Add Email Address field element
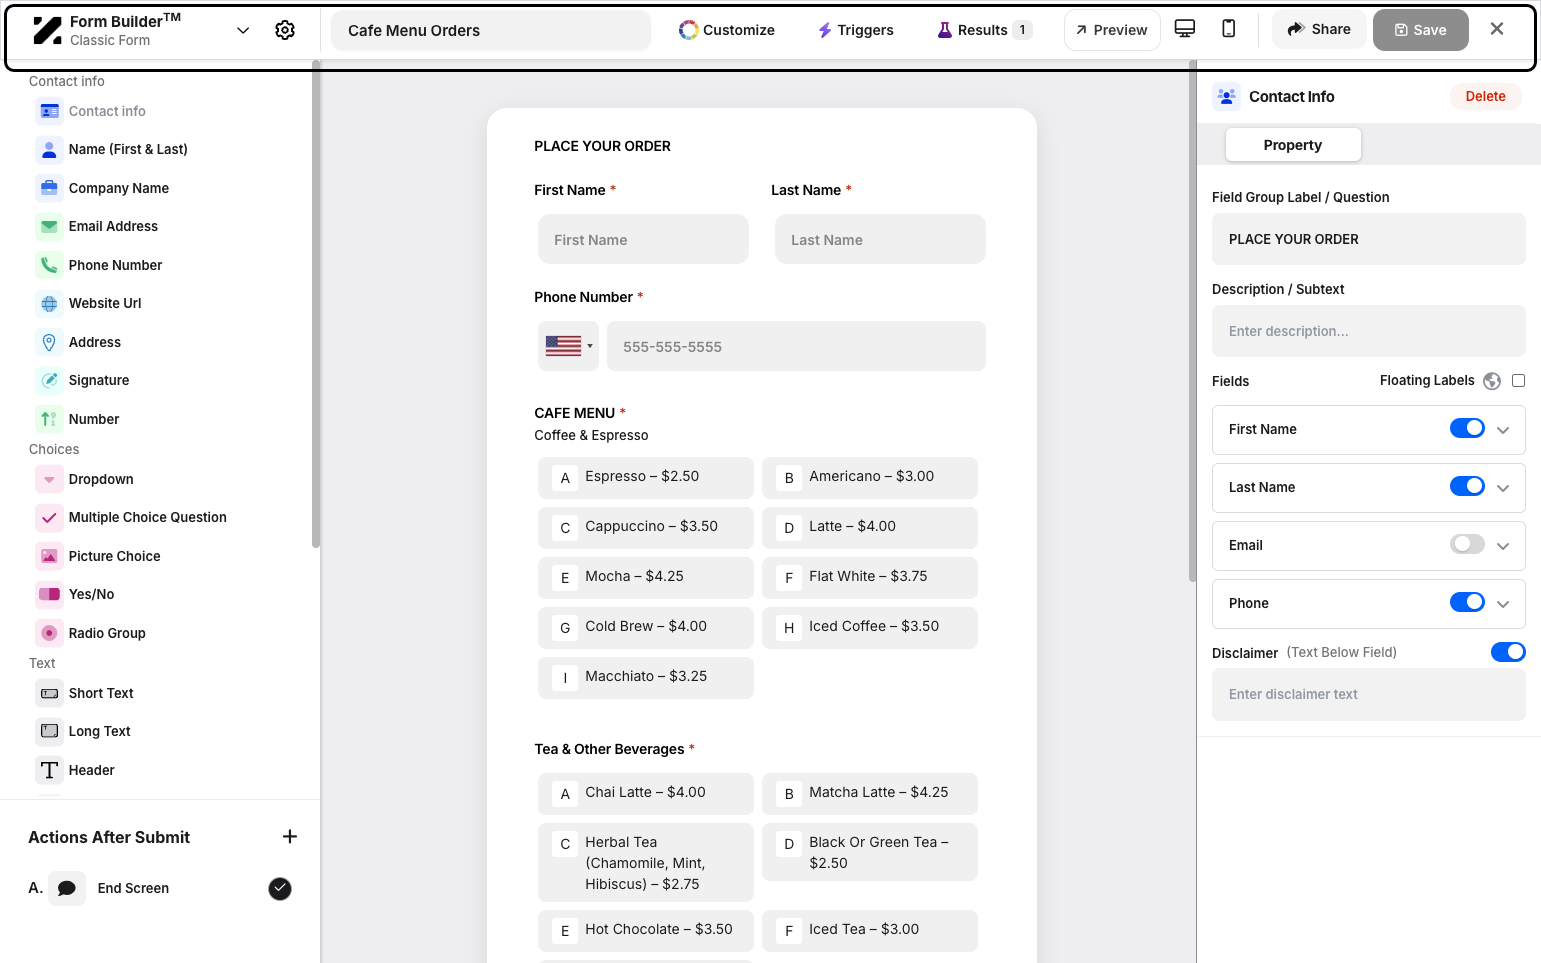 pos(112,226)
